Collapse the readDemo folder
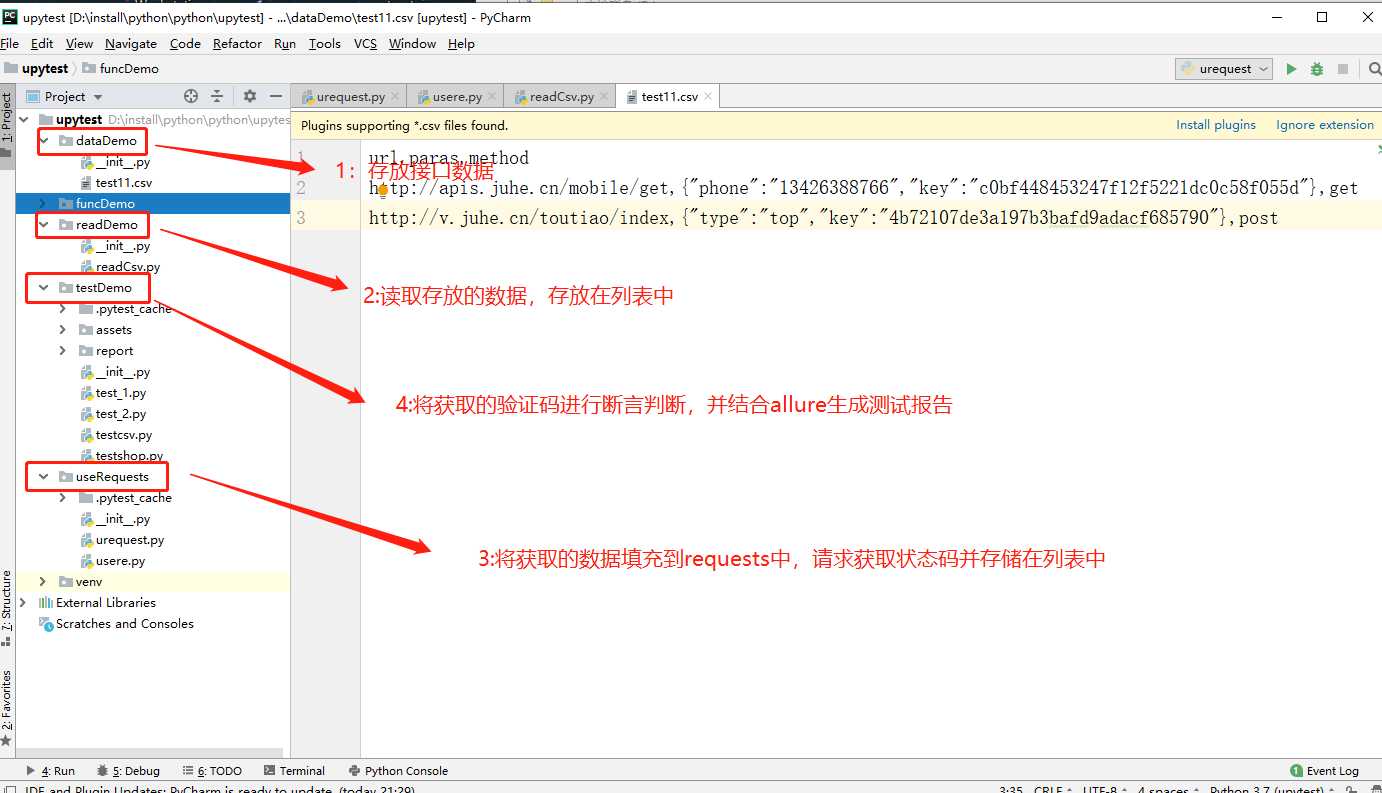1382x793 pixels. click(x=44, y=225)
